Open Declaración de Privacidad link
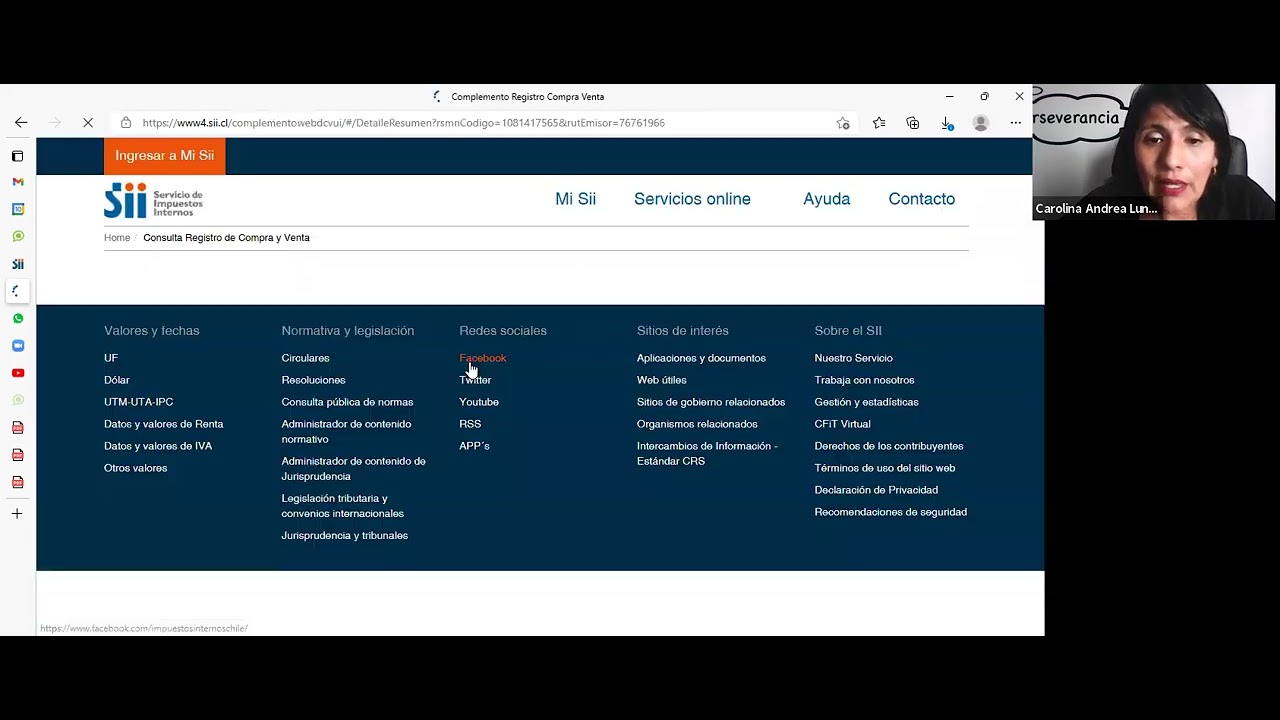The height and width of the screenshot is (720, 1280). 876,490
